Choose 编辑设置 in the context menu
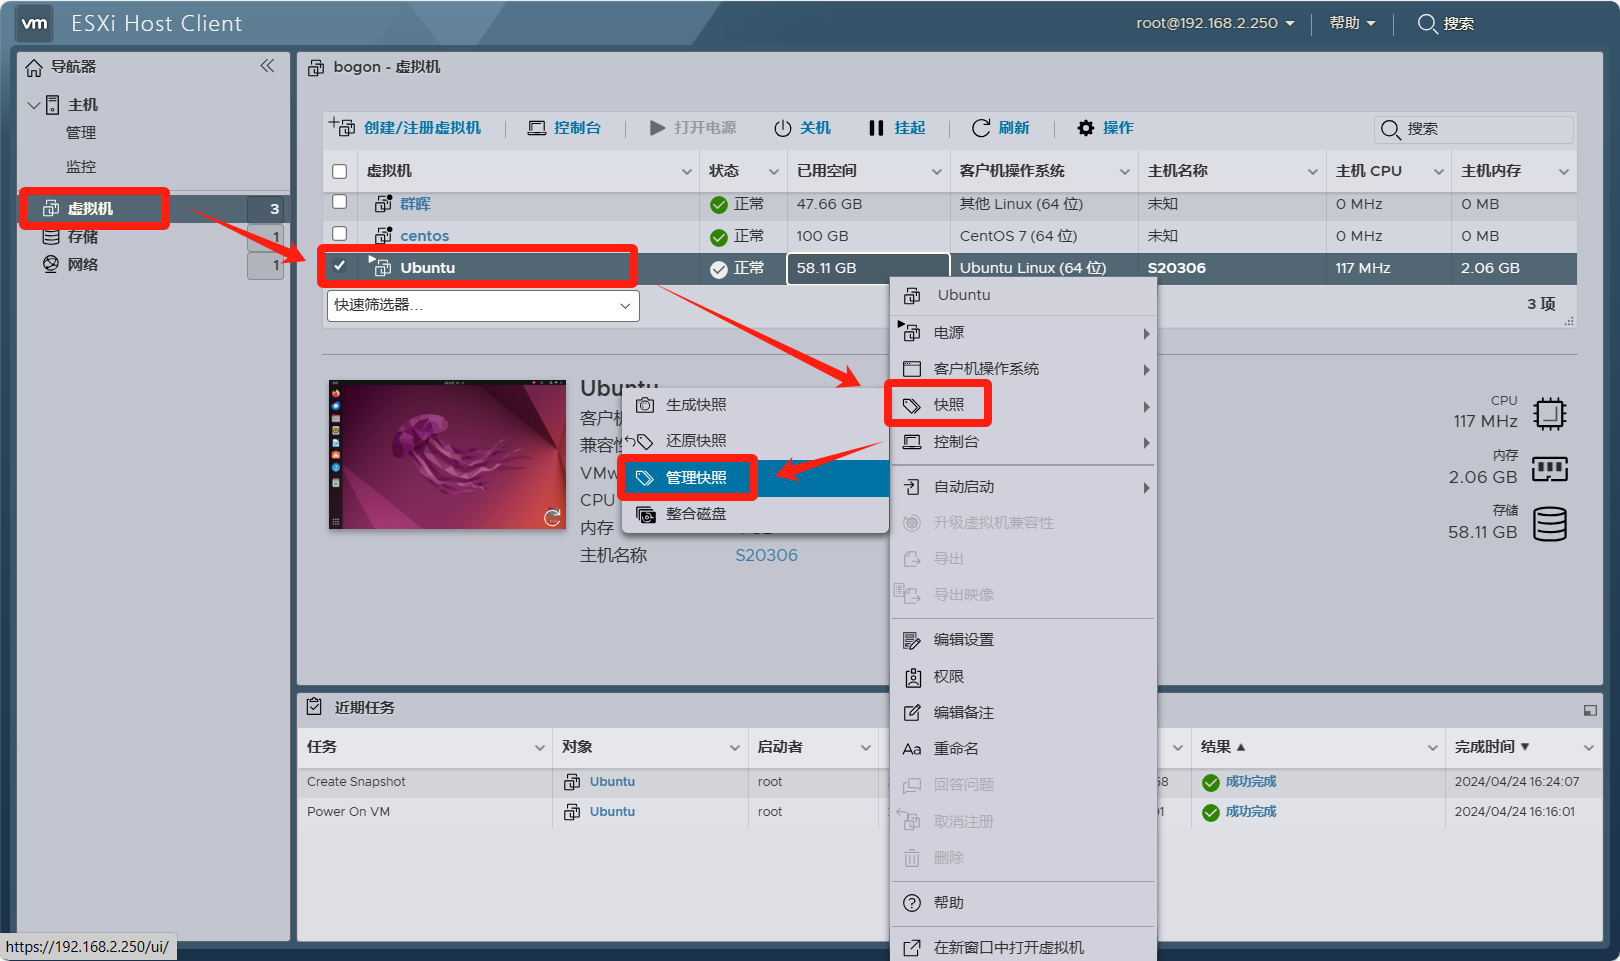1620x961 pixels. pyautogui.click(x=963, y=640)
